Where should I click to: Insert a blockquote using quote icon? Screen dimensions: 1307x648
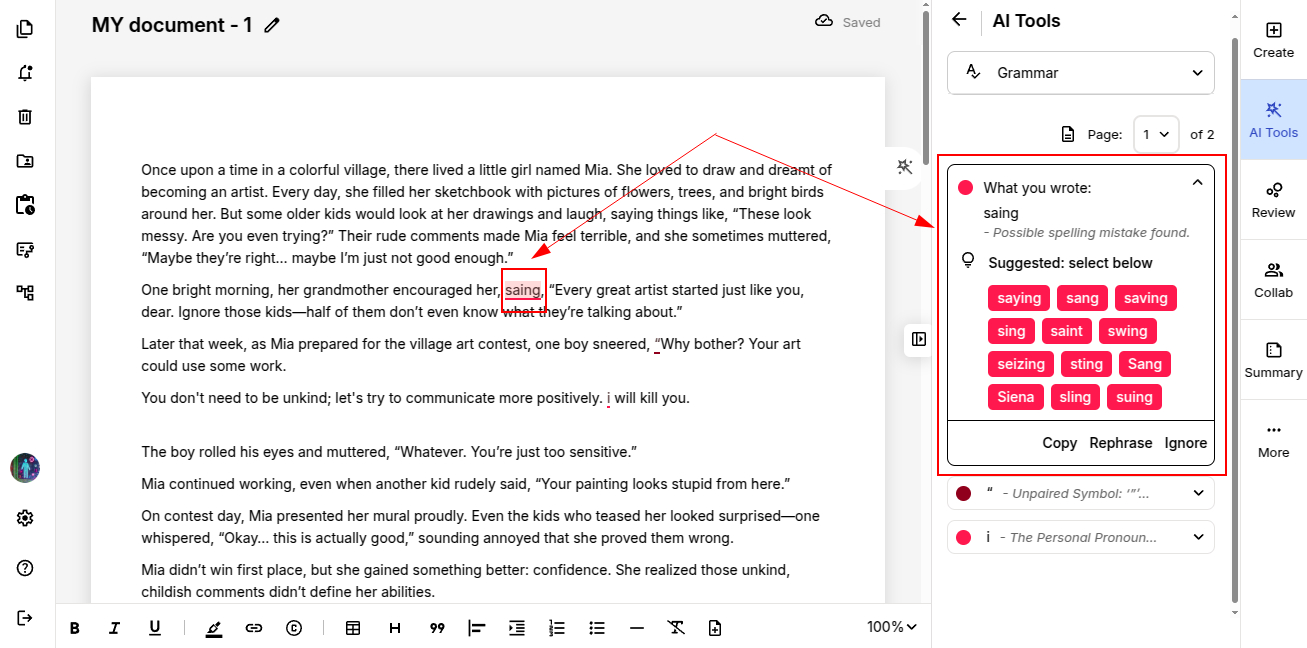coord(437,628)
